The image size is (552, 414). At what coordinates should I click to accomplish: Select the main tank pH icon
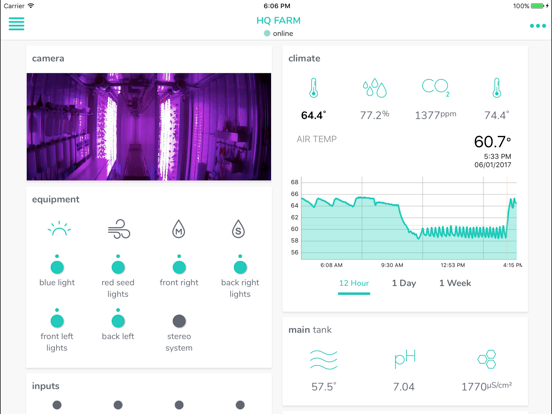[405, 359]
